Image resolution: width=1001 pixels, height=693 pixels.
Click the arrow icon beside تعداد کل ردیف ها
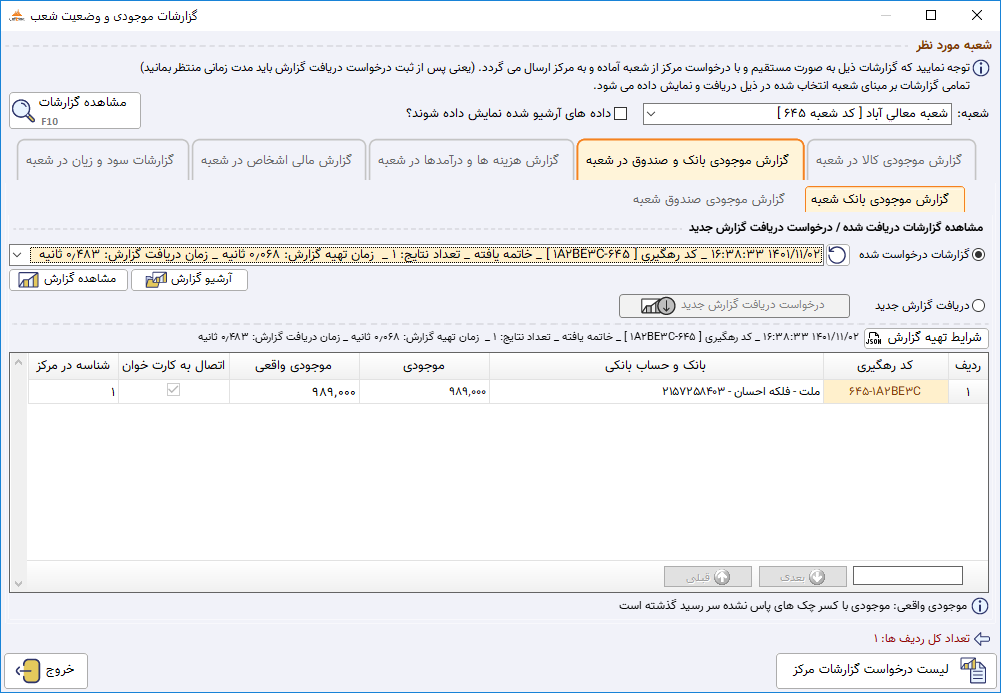pos(982,639)
